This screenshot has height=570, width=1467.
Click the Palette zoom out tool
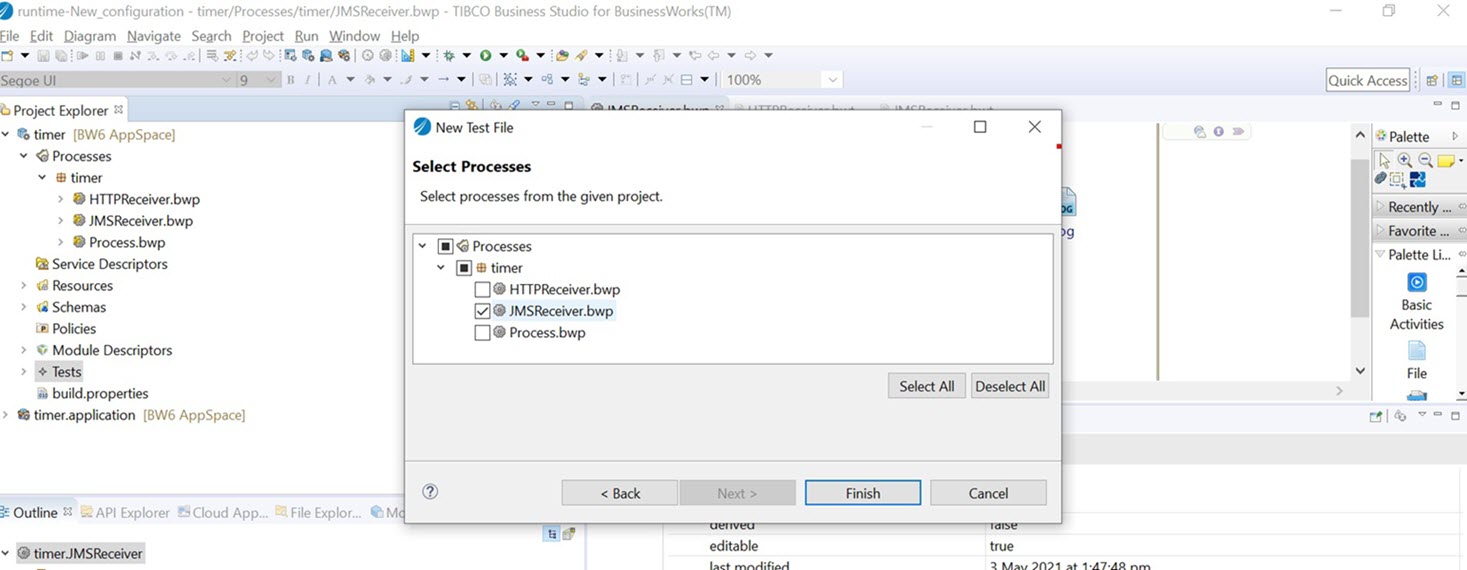(1425, 160)
